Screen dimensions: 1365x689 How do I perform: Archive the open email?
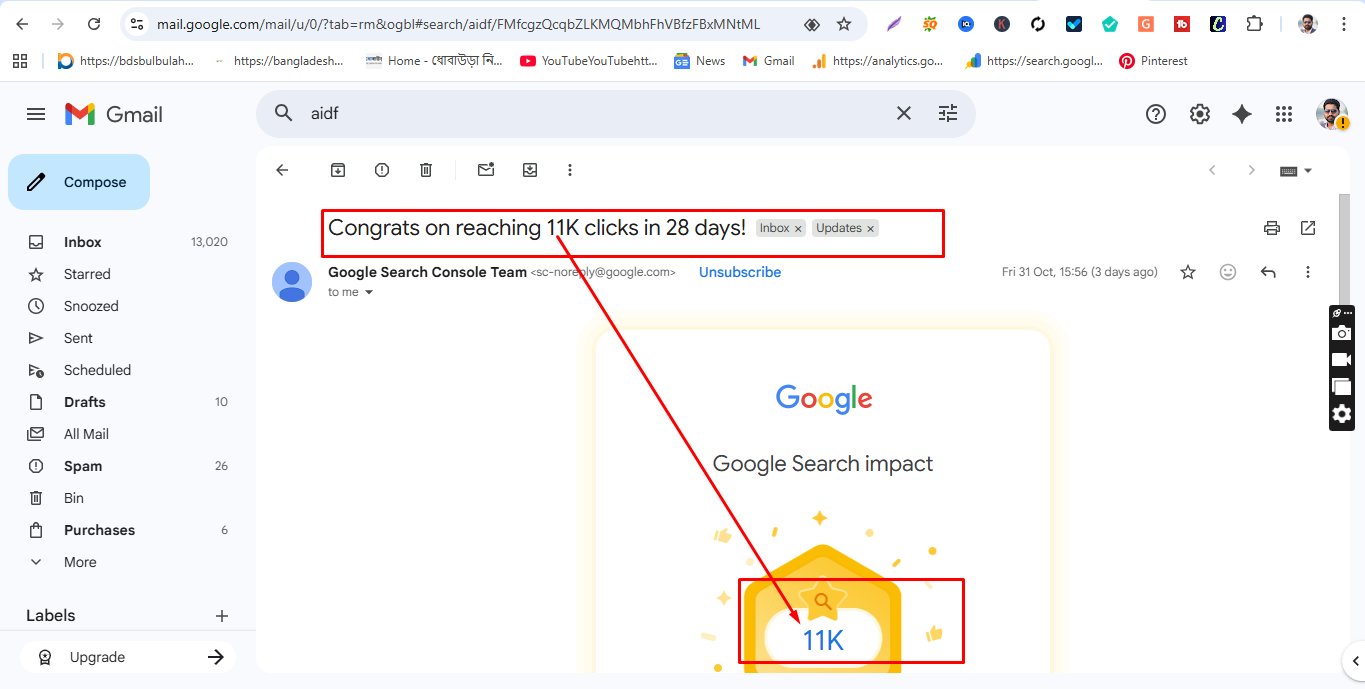tap(338, 170)
